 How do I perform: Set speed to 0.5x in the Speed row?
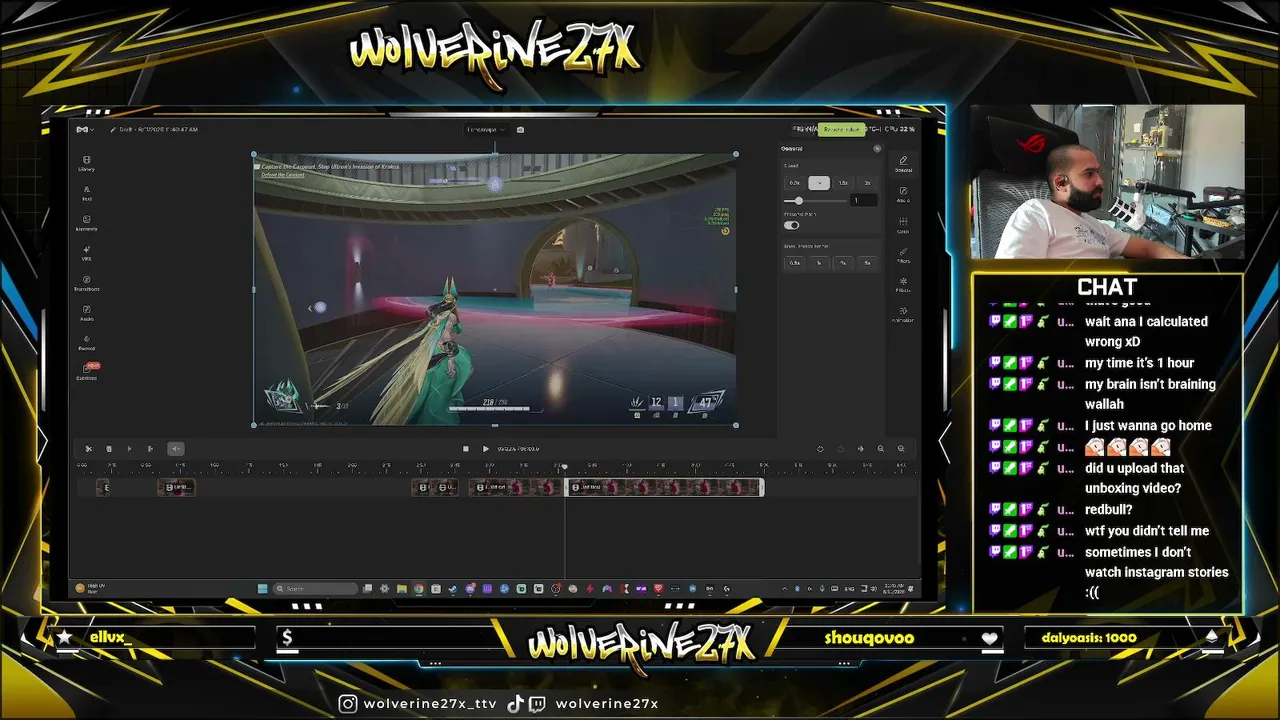point(795,183)
